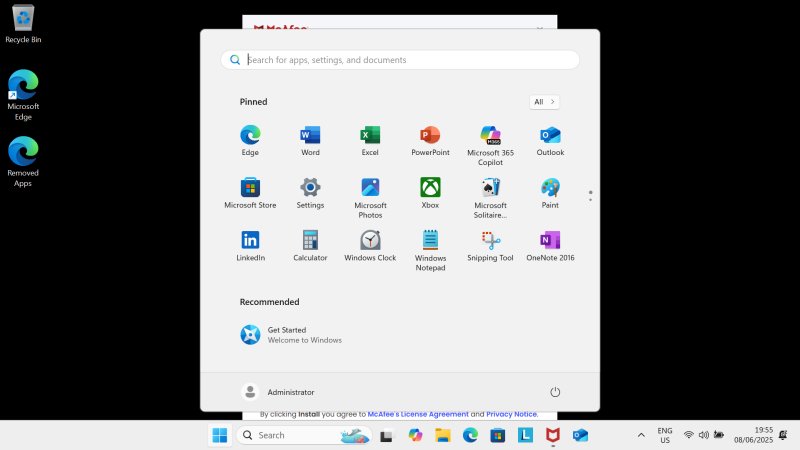Image resolution: width=800 pixels, height=450 pixels.
Task: Launch OneNote 2016
Action: [550, 246]
